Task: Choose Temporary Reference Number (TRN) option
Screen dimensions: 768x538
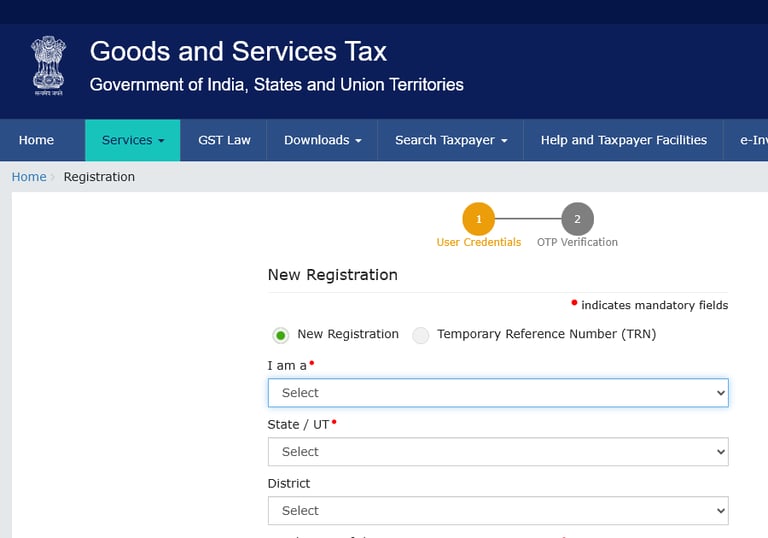Action: coord(421,335)
